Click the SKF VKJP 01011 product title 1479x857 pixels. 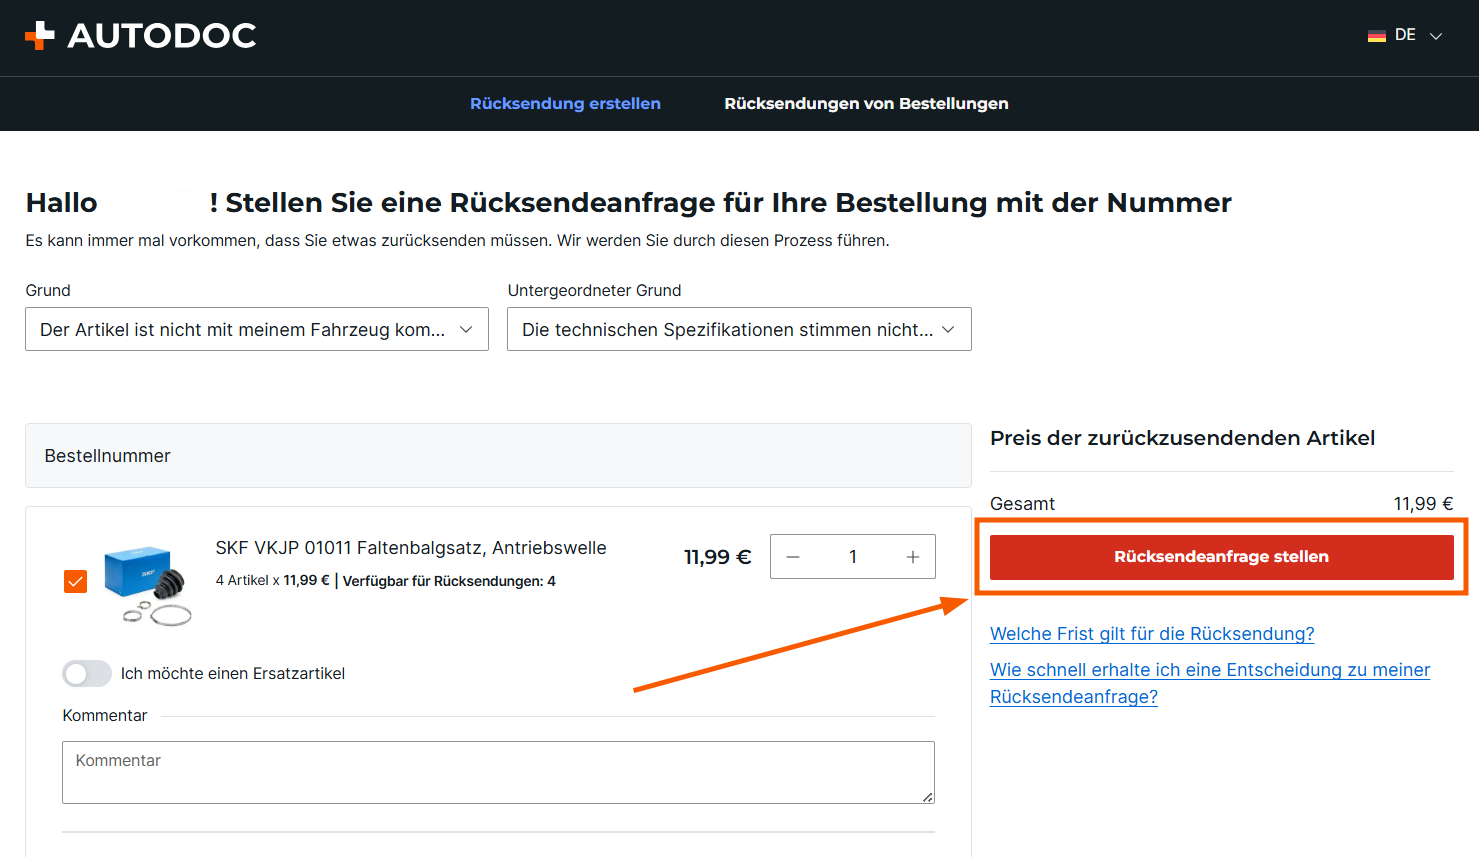pyautogui.click(x=411, y=548)
